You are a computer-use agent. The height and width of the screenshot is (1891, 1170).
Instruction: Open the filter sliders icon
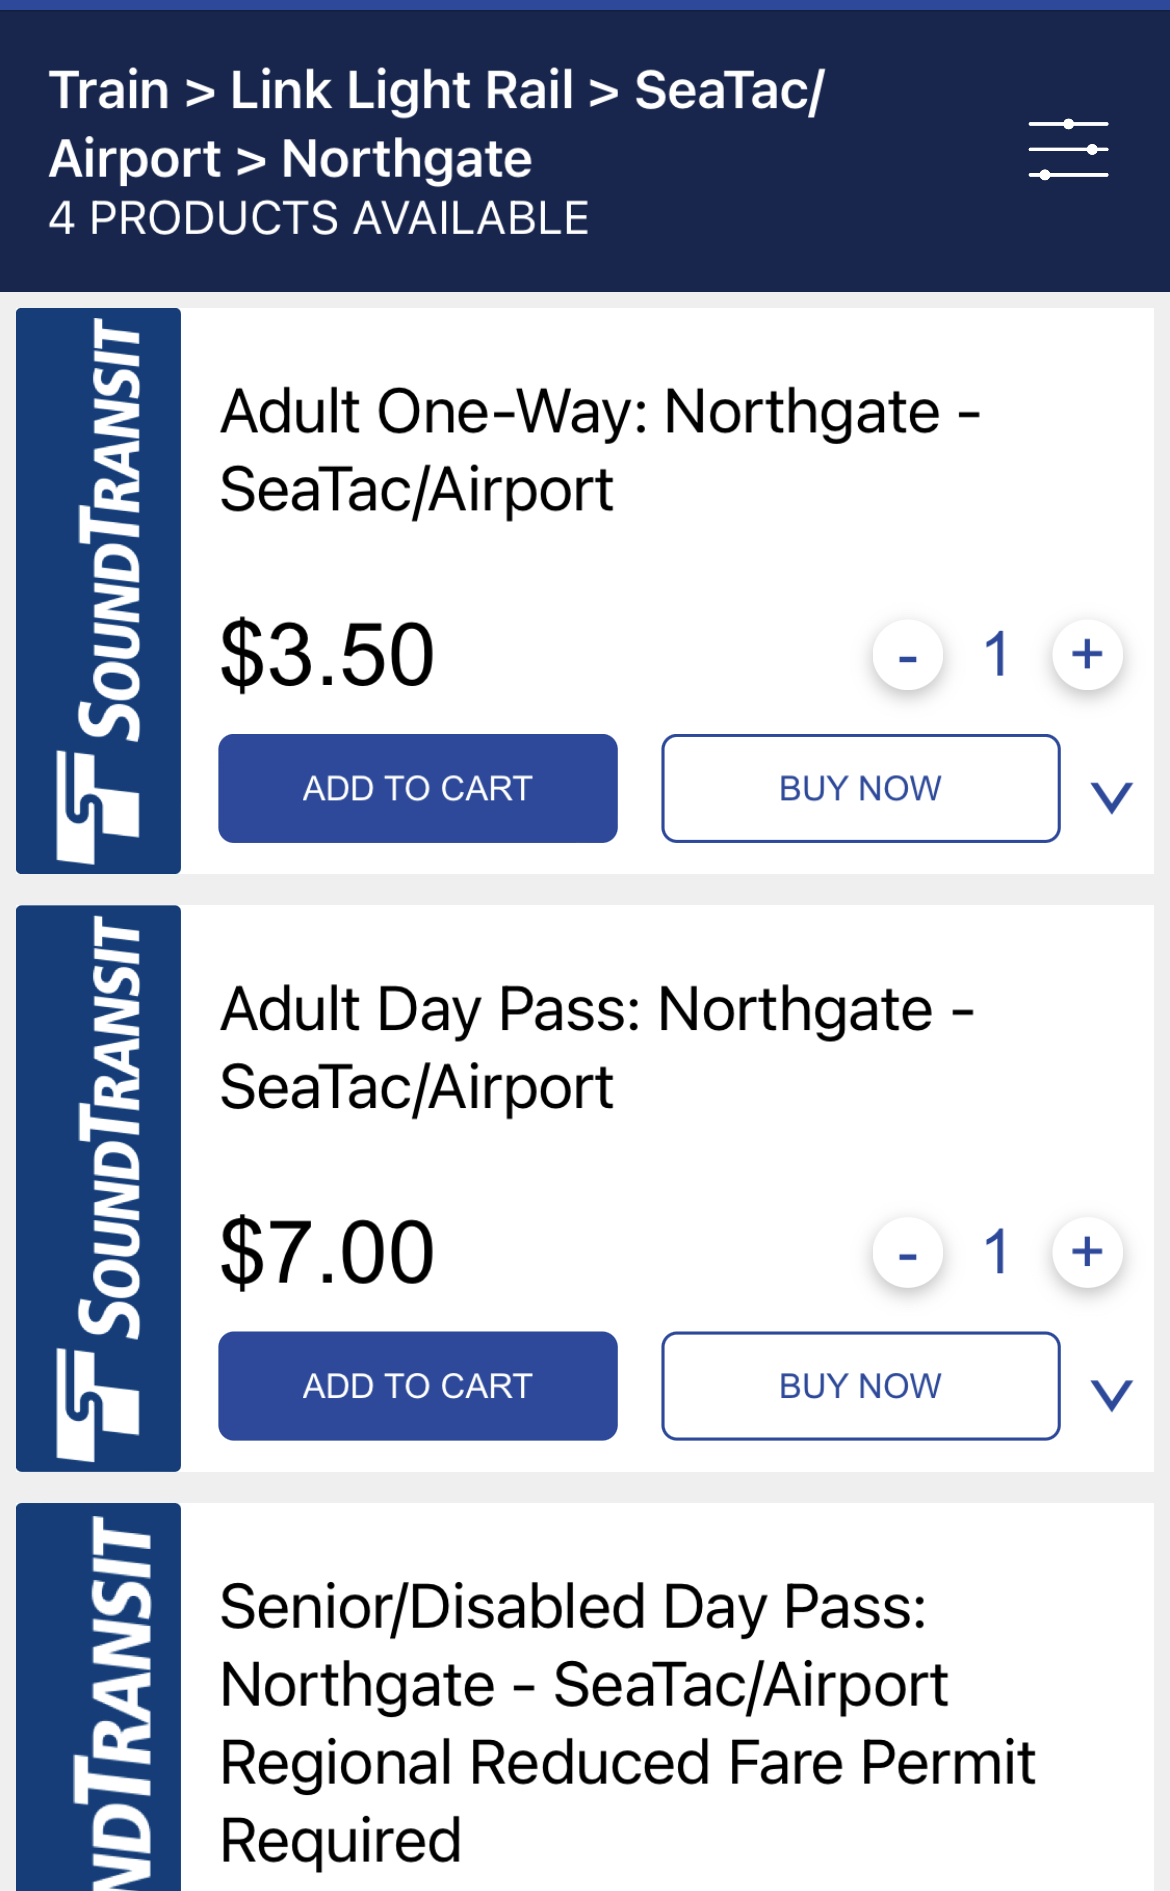(1068, 149)
